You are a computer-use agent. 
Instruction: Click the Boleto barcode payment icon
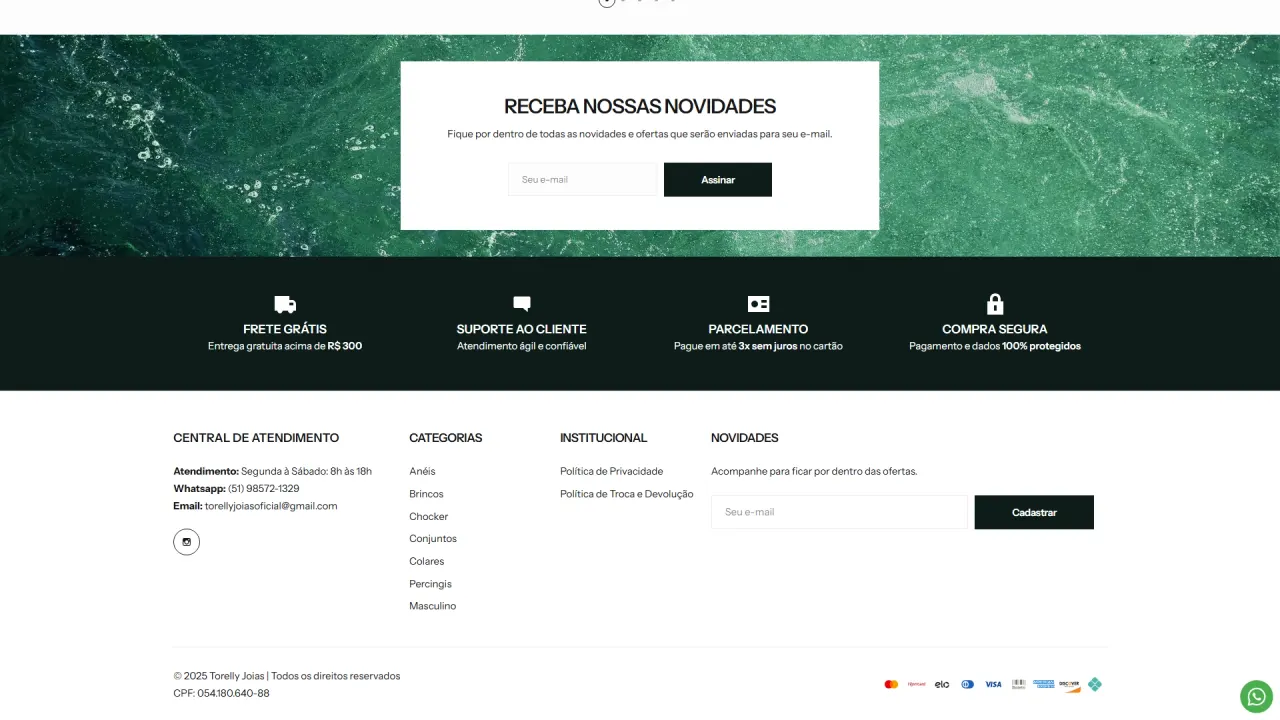point(1018,684)
